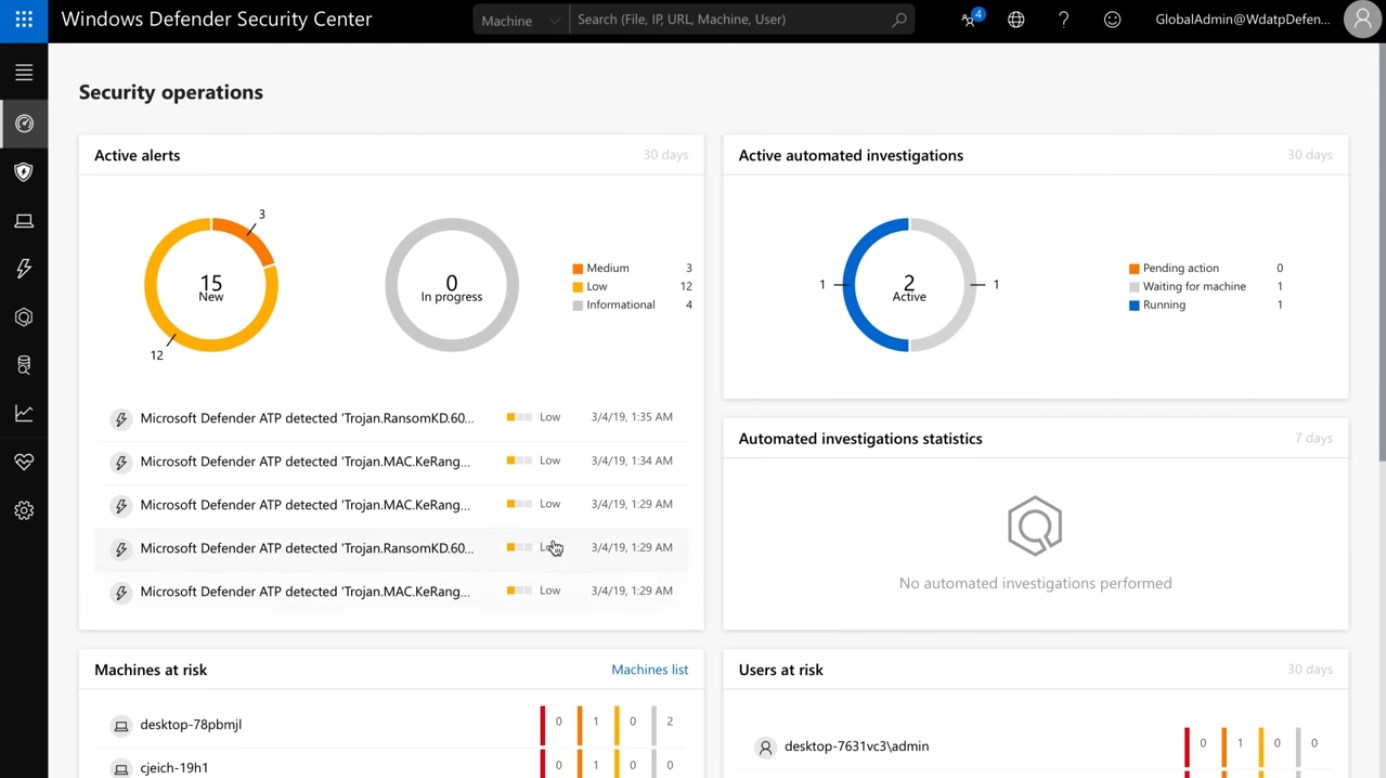The image size is (1386, 778).
Task: Open Advanced hunting from the sidebar
Action: point(24,364)
